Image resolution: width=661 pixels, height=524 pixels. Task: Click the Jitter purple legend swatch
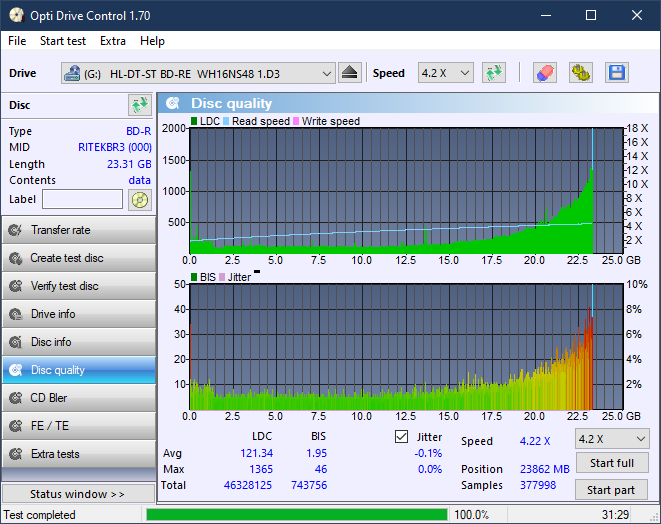(x=222, y=277)
